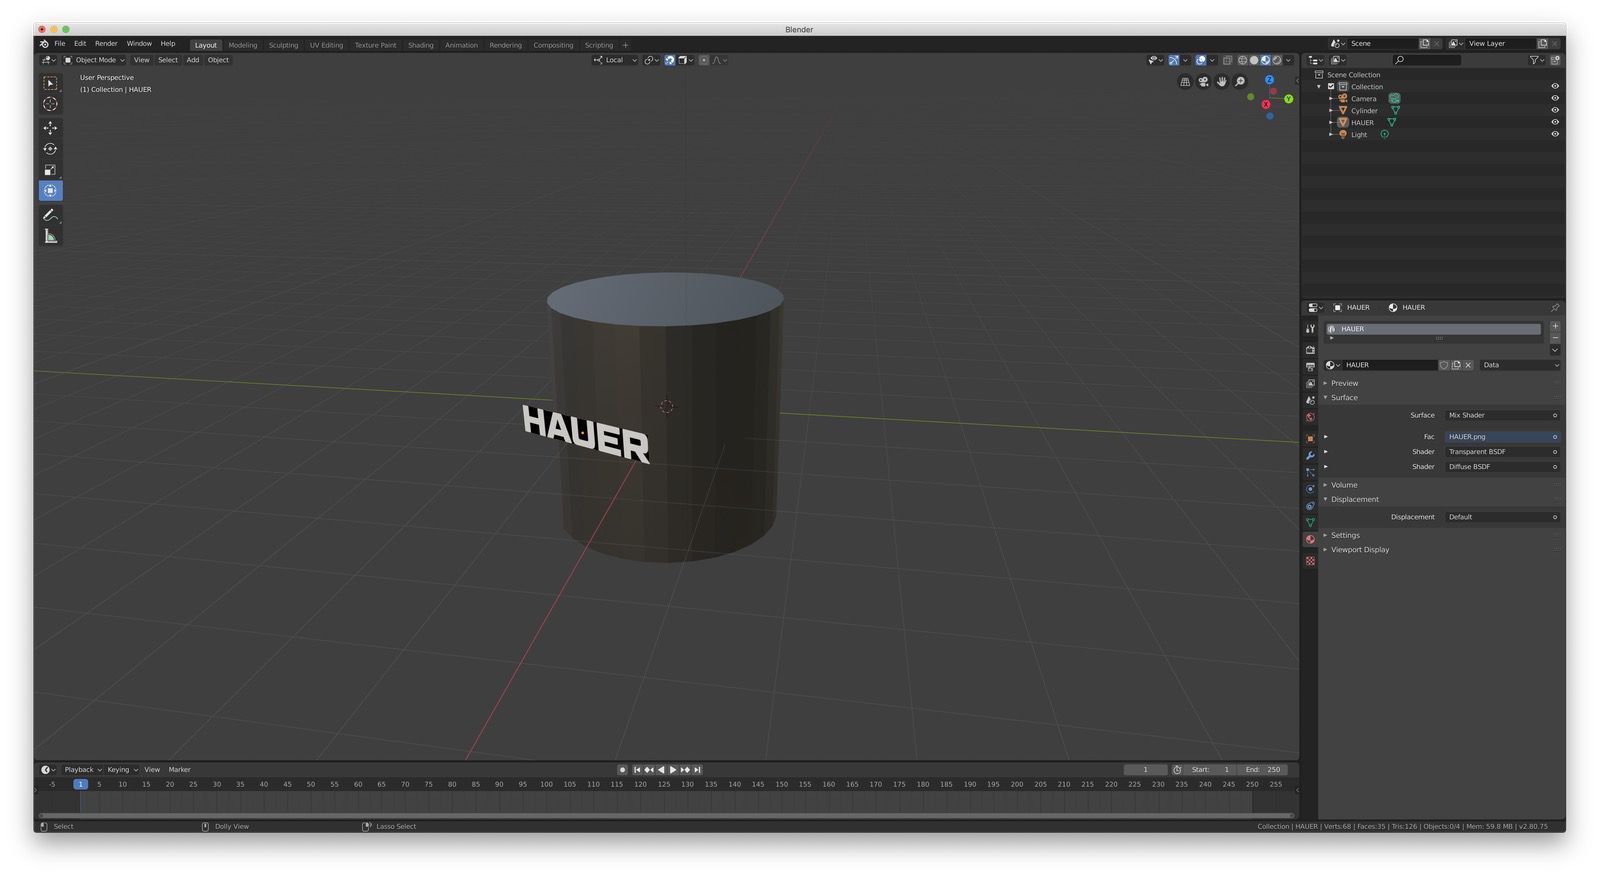Switch to Wireframe viewport shading

tap(1243, 60)
